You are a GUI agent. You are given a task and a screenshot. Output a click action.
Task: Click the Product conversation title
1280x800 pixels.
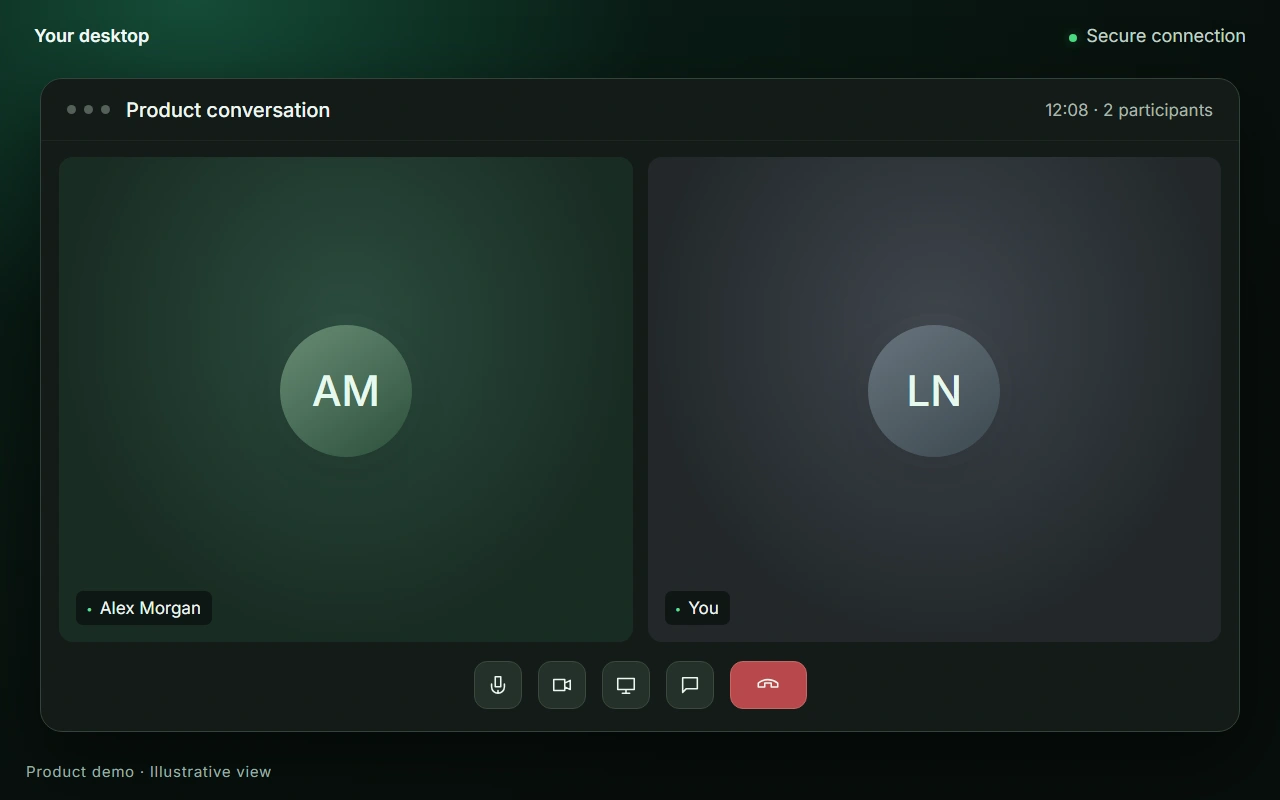[228, 110]
